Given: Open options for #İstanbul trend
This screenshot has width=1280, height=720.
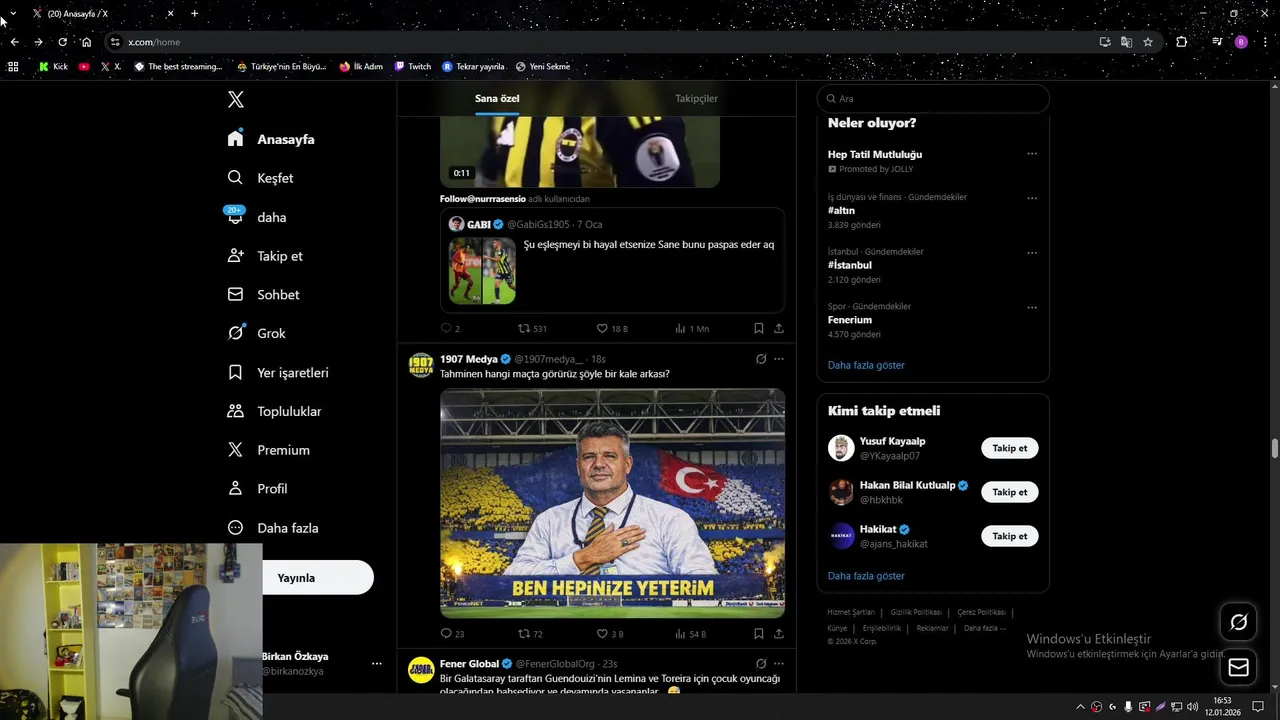Looking at the screenshot, I should click(x=1032, y=253).
